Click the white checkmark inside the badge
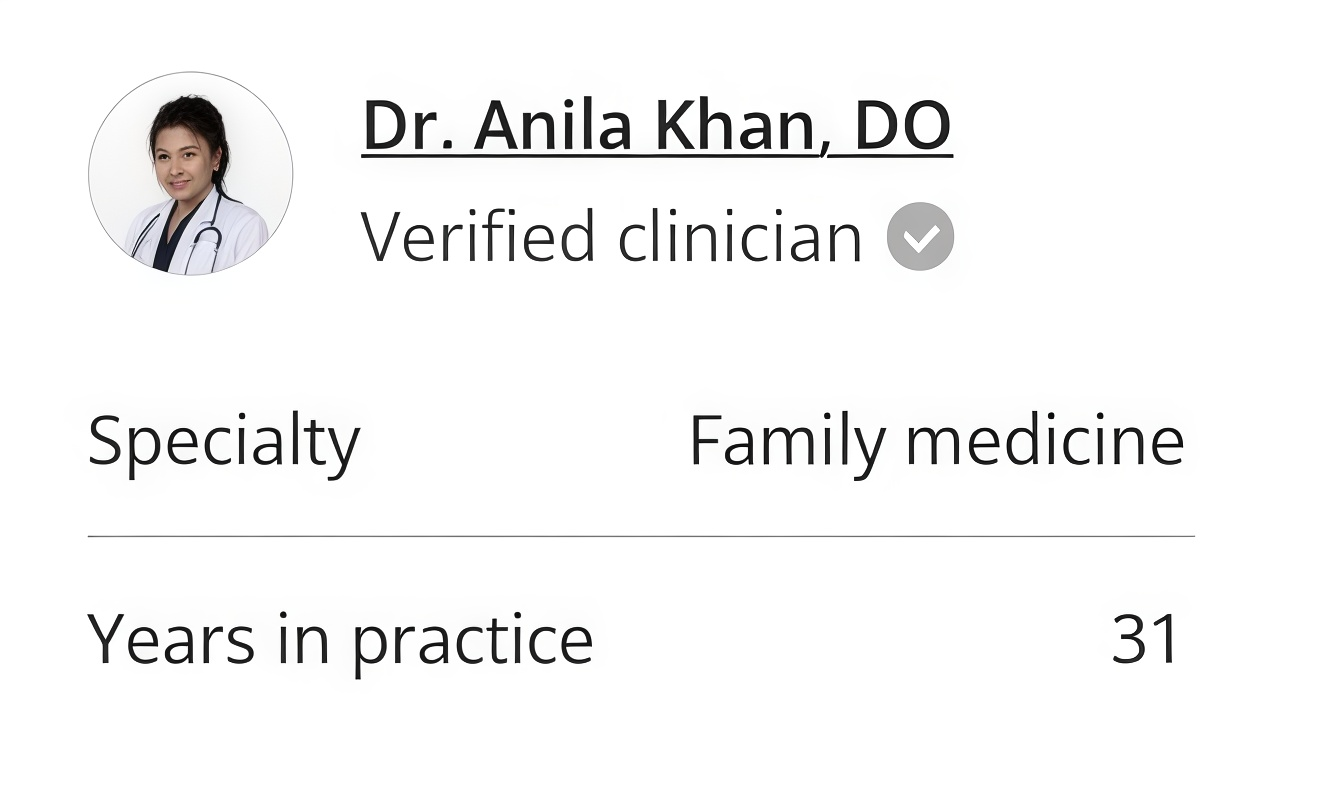The image size is (1323, 792). pos(922,237)
